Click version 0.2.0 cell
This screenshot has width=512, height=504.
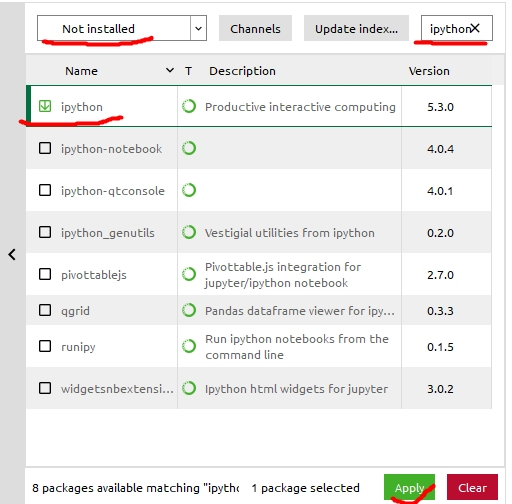[440, 233]
